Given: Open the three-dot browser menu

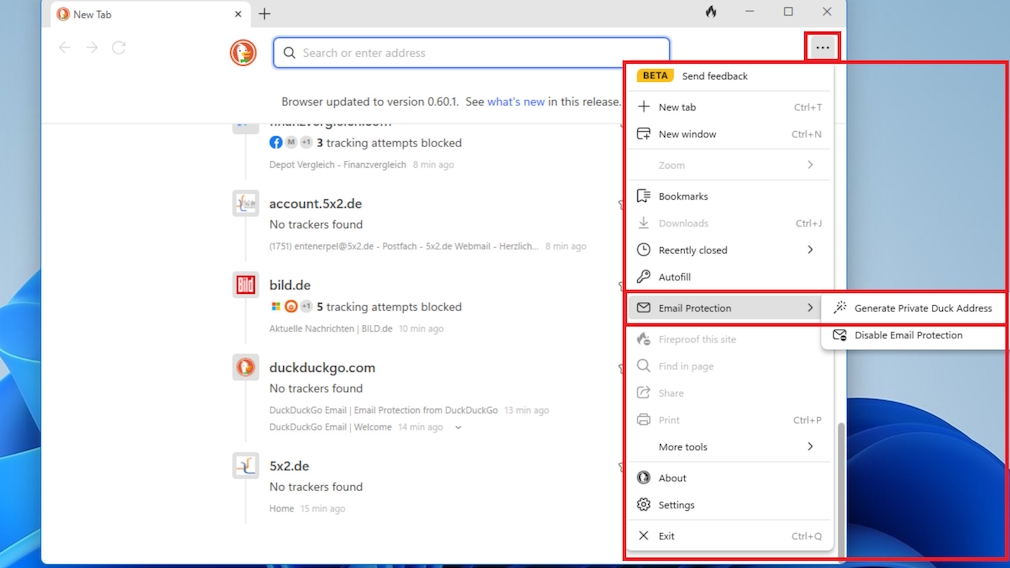Looking at the screenshot, I should click(x=822, y=47).
